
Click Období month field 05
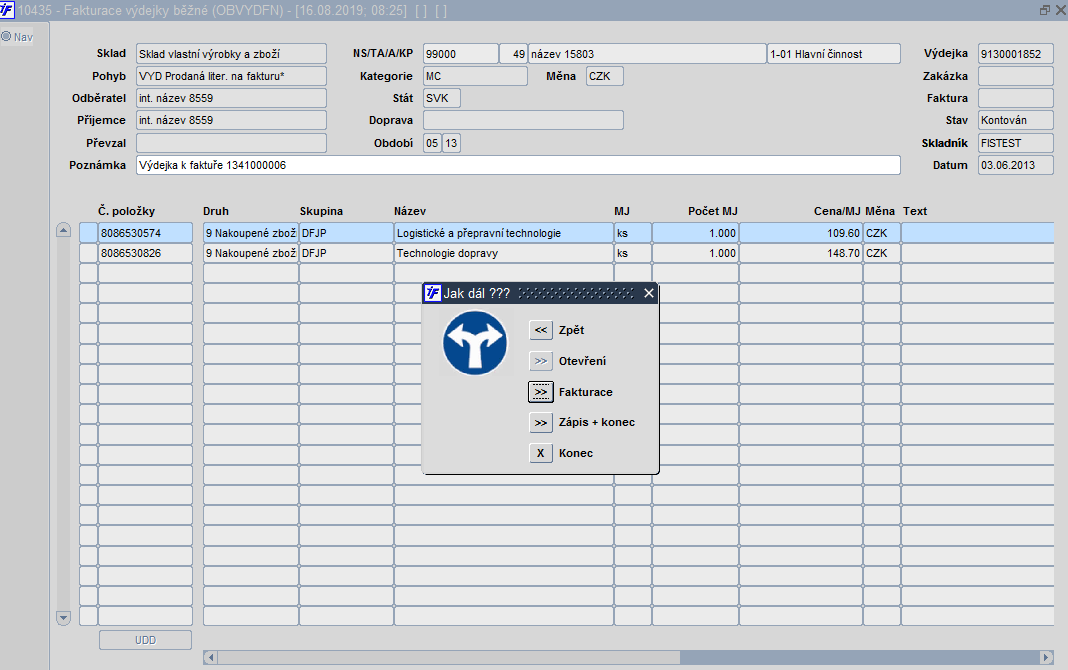pyautogui.click(x=432, y=143)
